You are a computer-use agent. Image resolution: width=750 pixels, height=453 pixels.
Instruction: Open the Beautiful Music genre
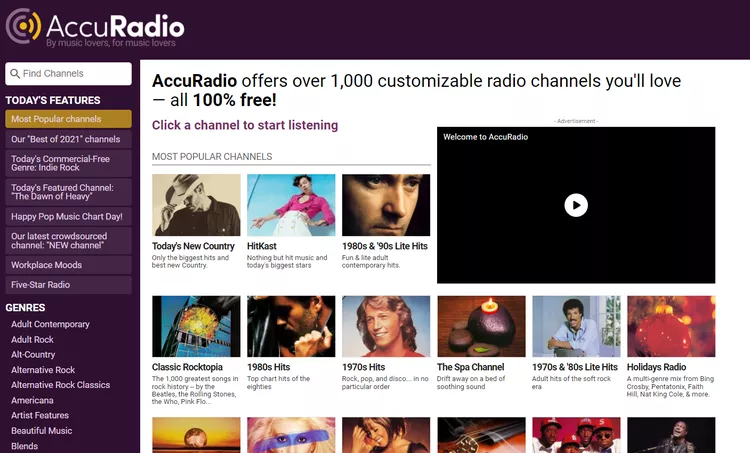click(42, 431)
